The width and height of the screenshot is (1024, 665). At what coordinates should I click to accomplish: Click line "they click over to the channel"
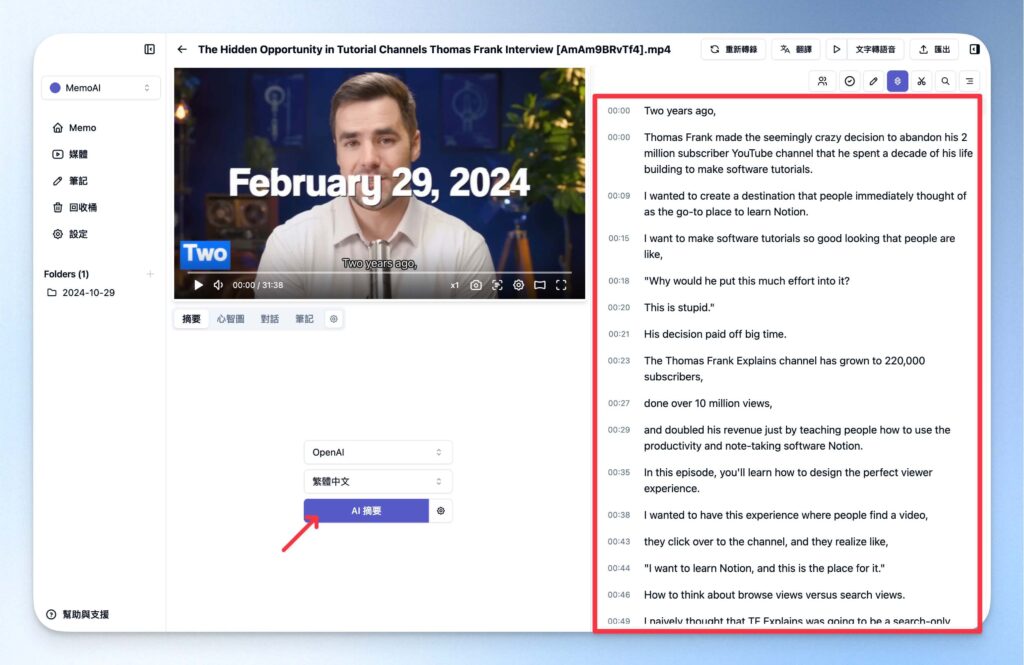[766, 542]
